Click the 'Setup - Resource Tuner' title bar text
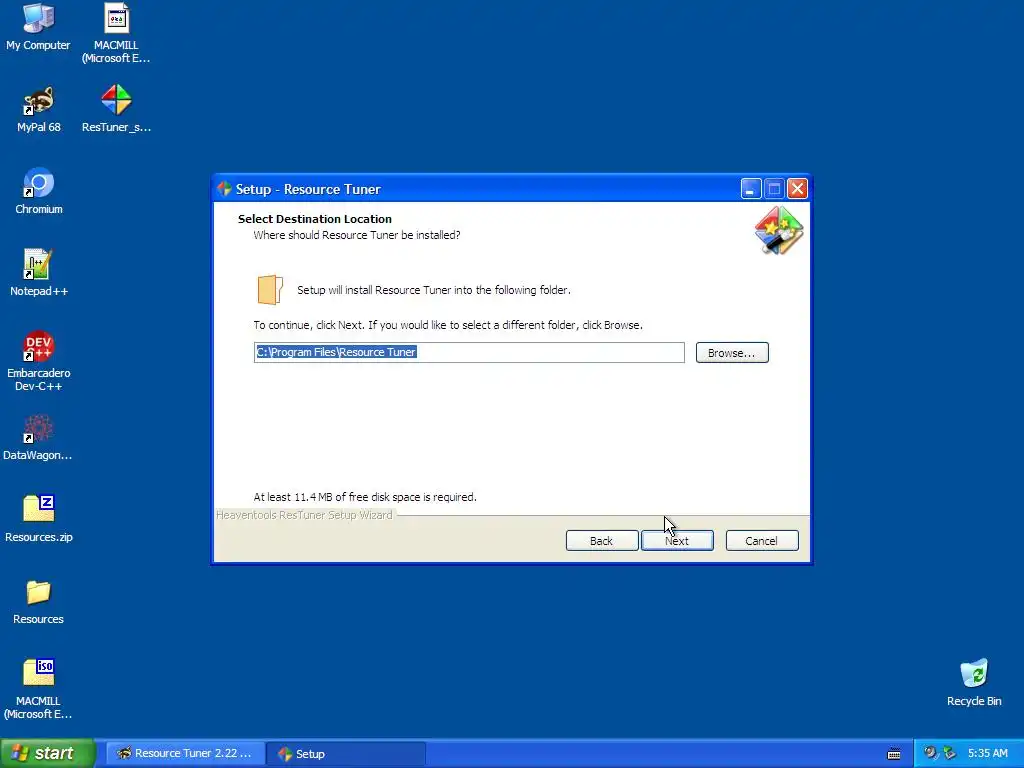 click(308, 189)
